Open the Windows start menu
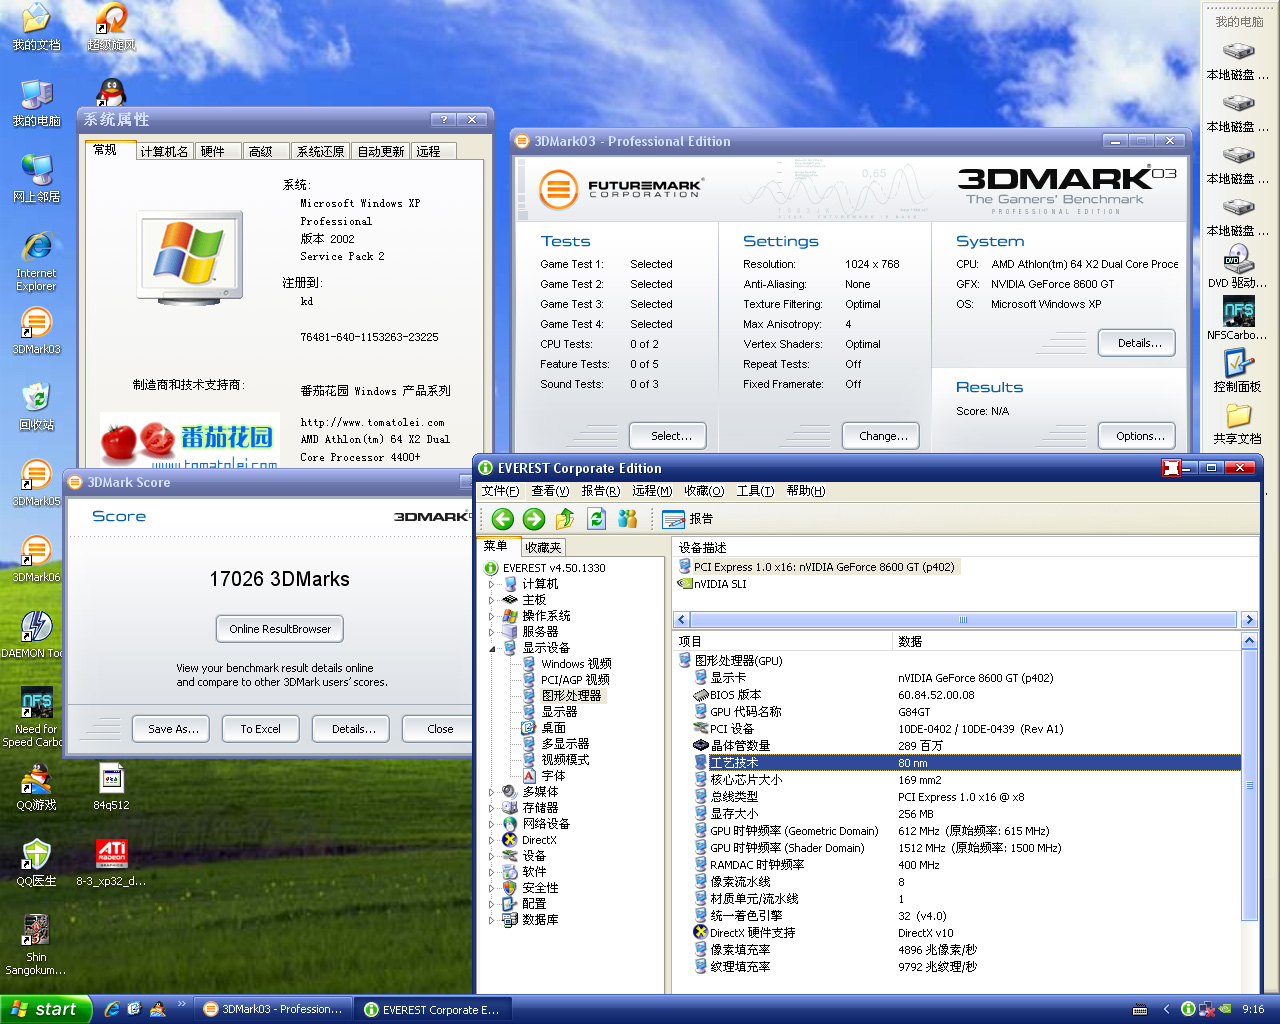The image size is (1280, 1024). pyautogui.click(x=46, y=1009)
